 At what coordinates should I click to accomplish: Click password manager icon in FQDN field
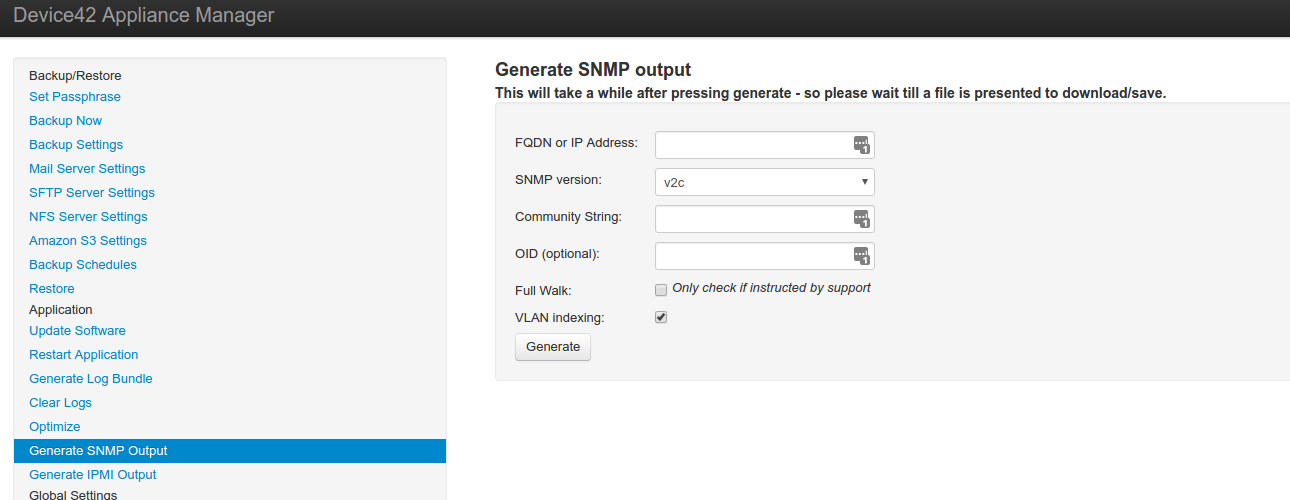pos(862,145)
